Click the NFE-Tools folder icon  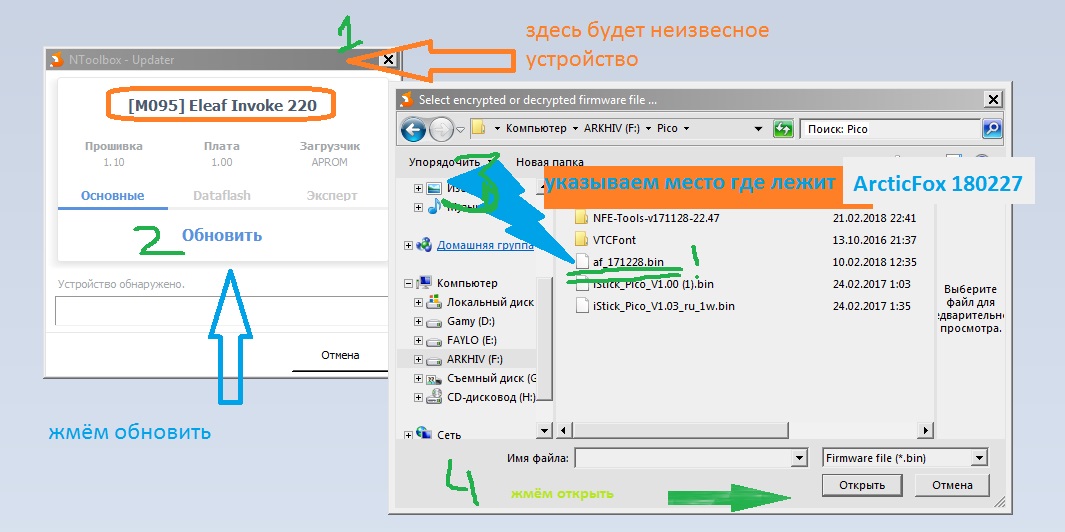581,217
